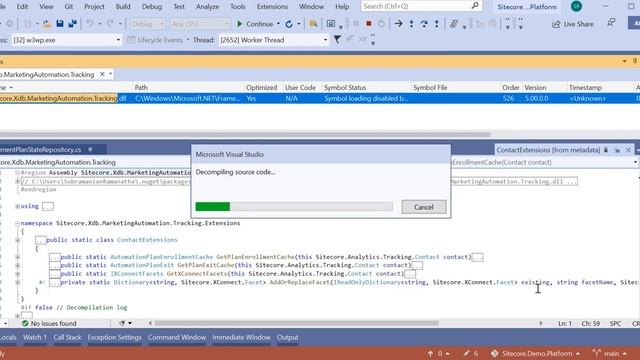Switch to the Watch 1 tab
Screen dimensions: 640x360
pyautogui.click(x=35, y=338)
